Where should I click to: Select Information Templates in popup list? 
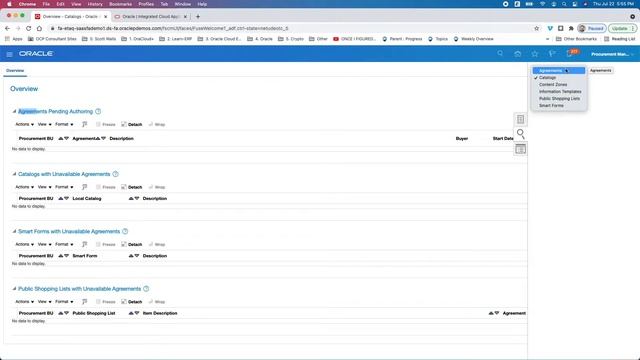point(558,91)
